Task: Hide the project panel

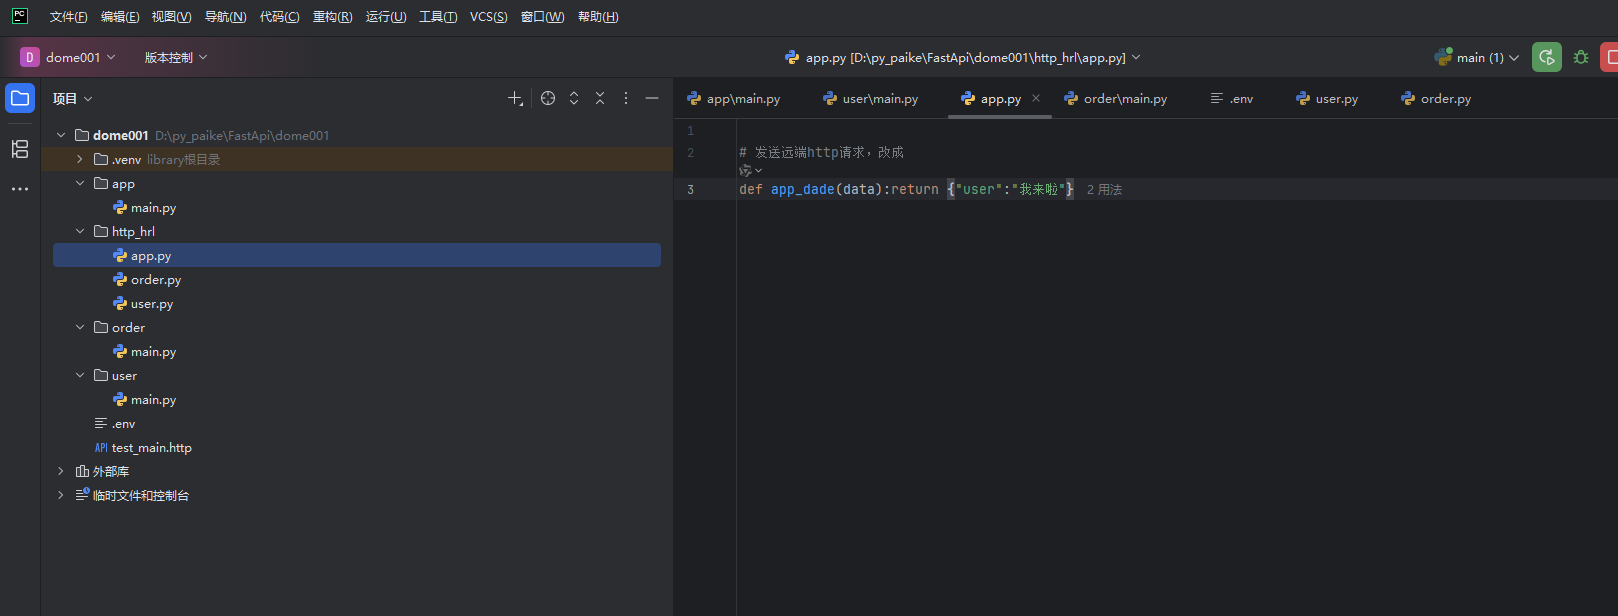Action: coord(652,98)
